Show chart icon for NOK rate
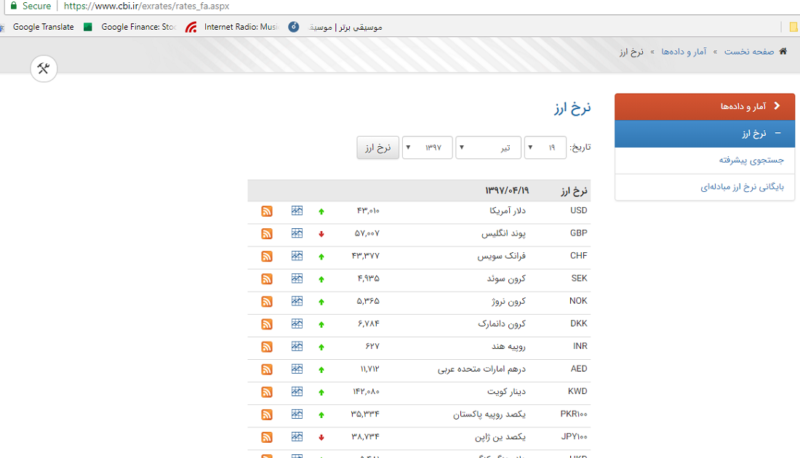The image size is (800, 458). coord(297,301)
